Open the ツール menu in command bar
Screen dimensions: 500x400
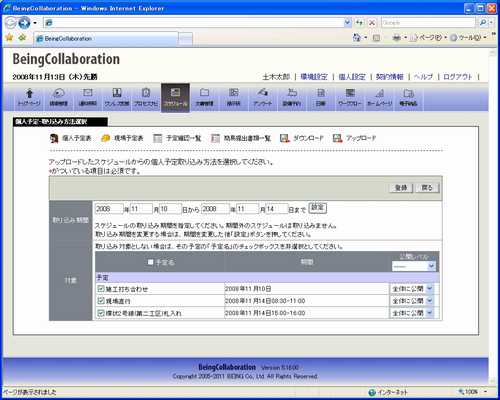tap(469, 38)
